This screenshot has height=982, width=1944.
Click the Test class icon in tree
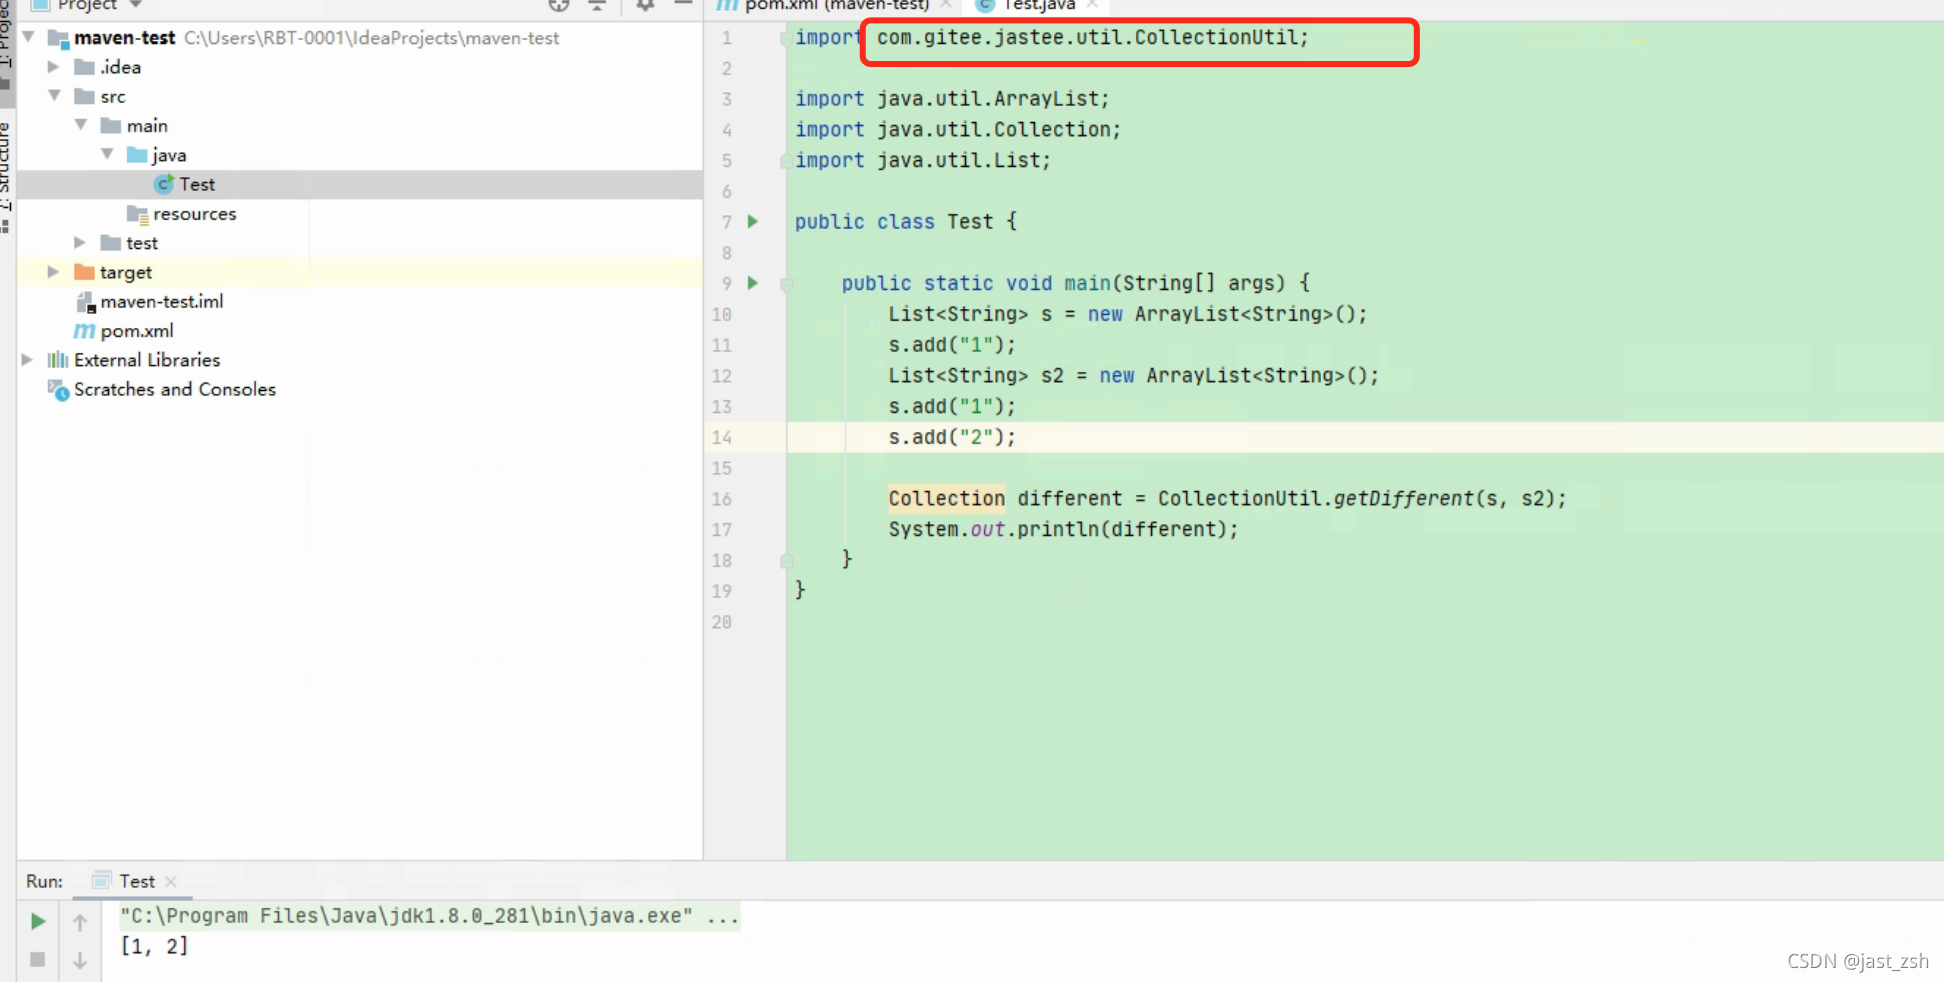tap(164, 184)
